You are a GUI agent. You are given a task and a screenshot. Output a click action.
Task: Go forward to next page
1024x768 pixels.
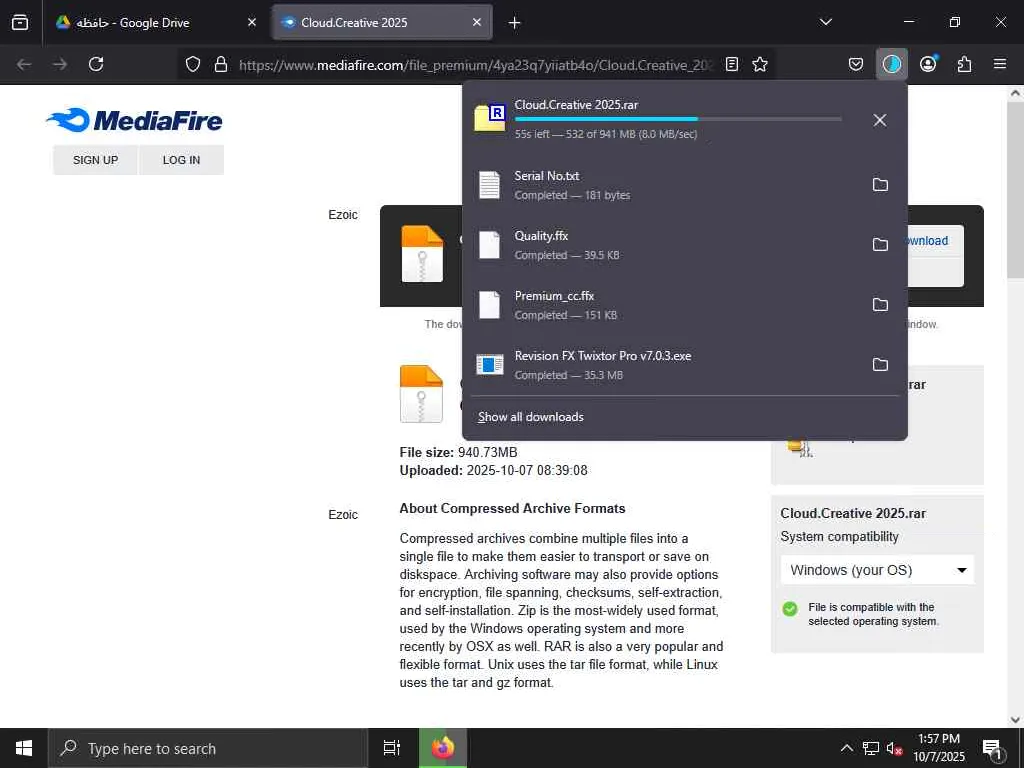60,64
